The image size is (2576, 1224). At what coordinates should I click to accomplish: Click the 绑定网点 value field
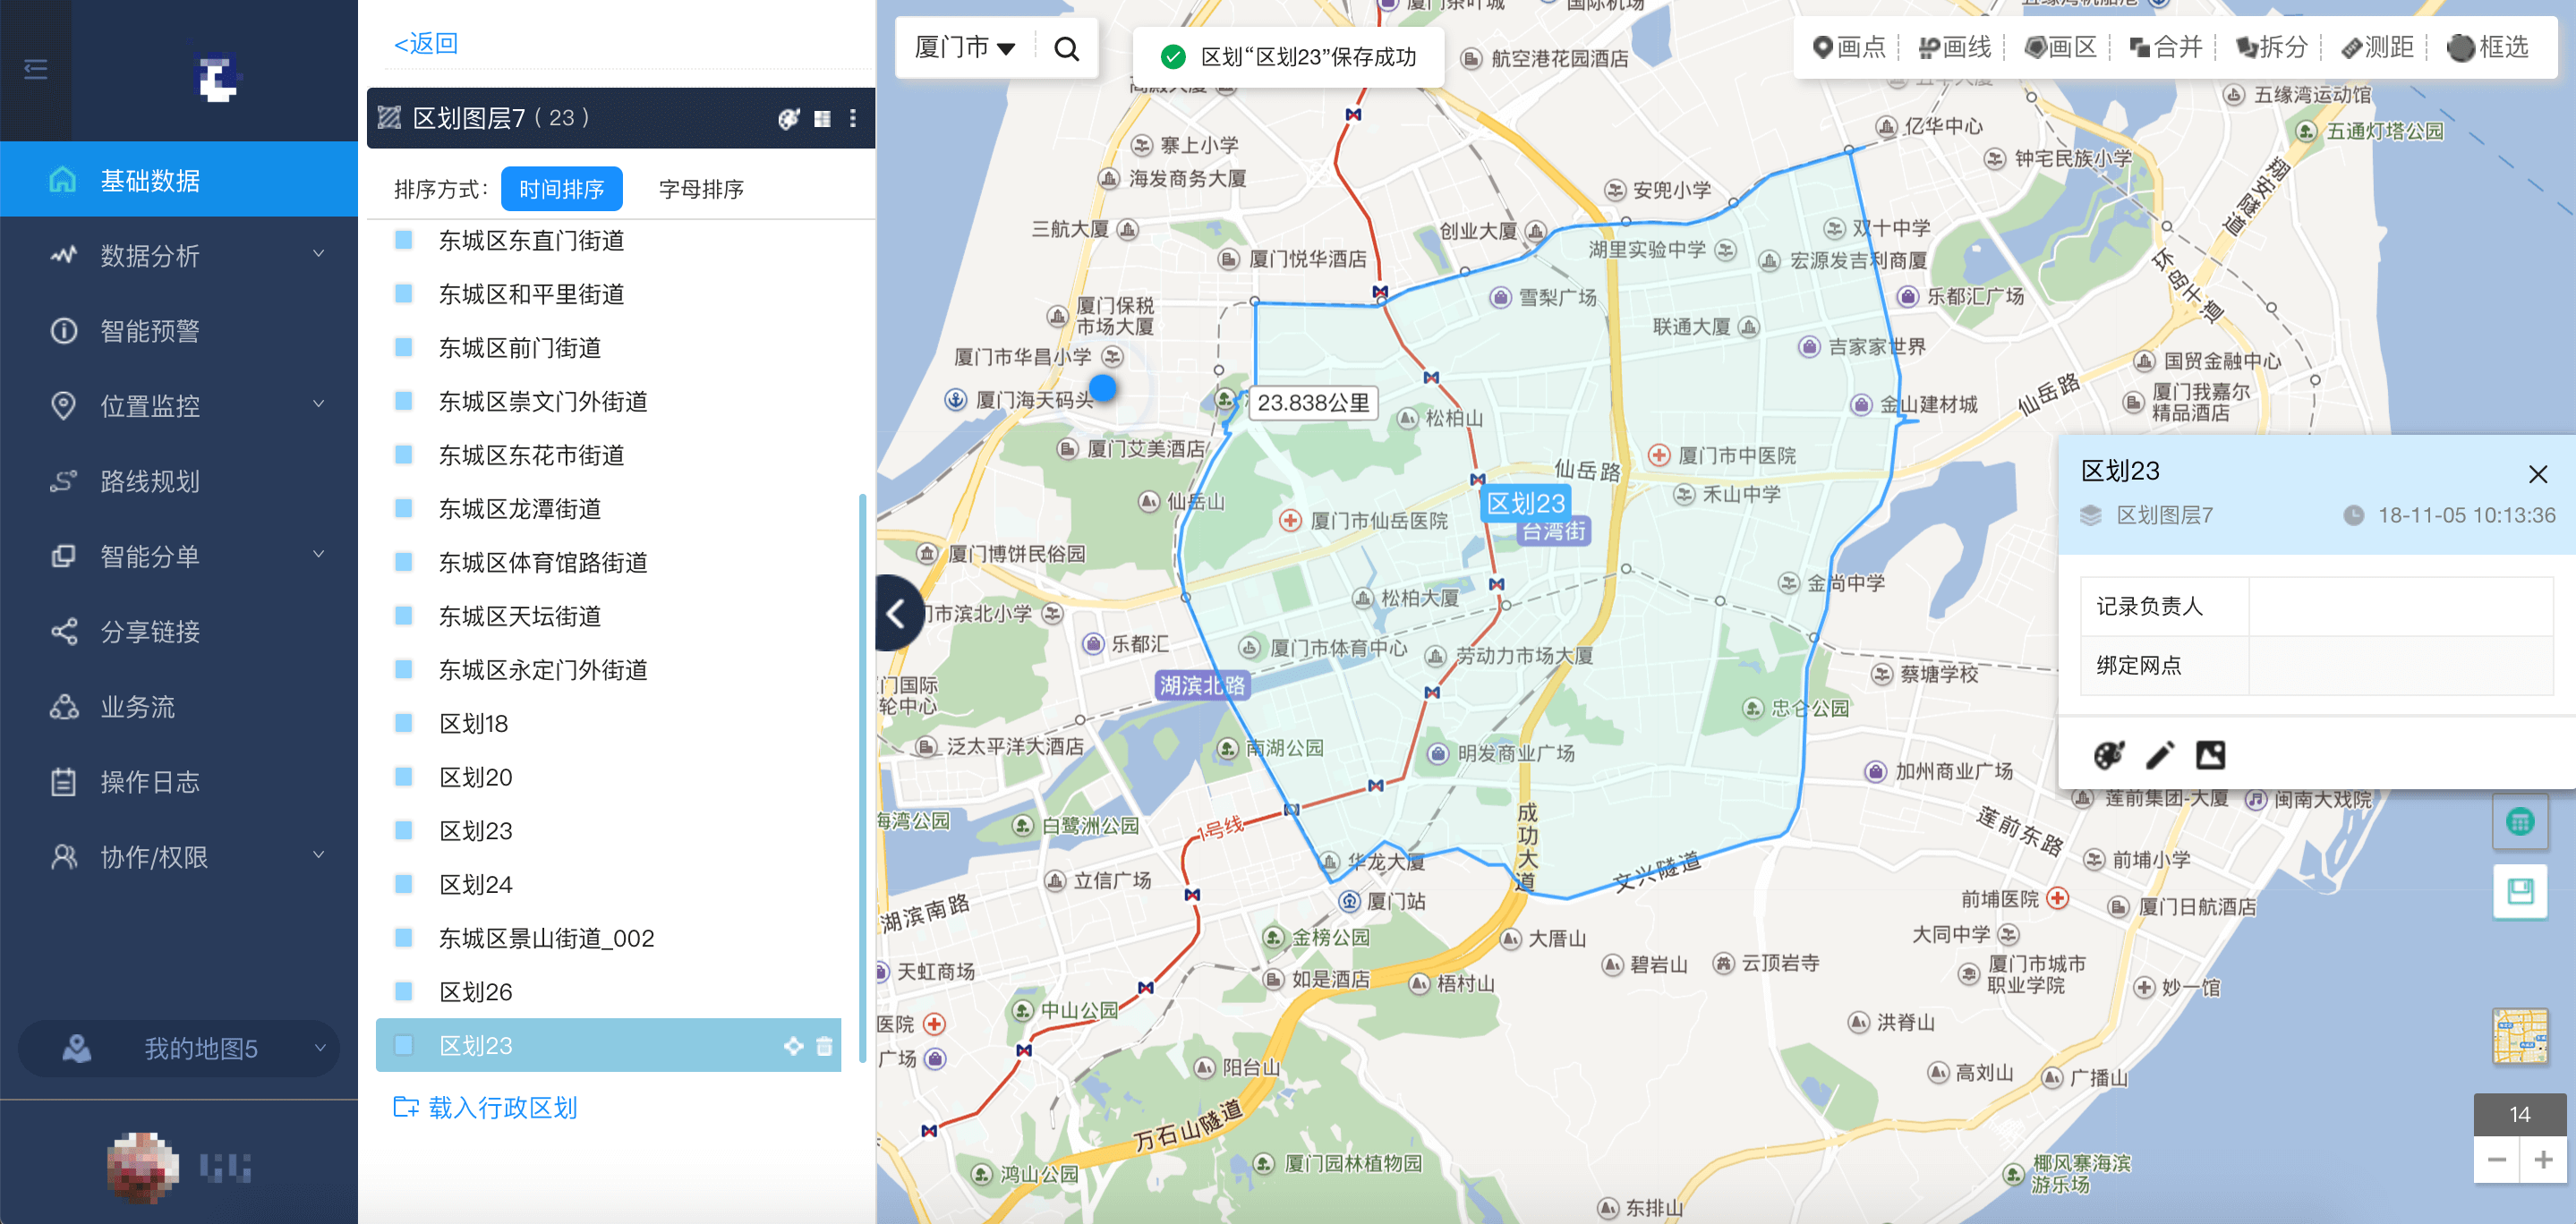click(x=2400, y=665)
